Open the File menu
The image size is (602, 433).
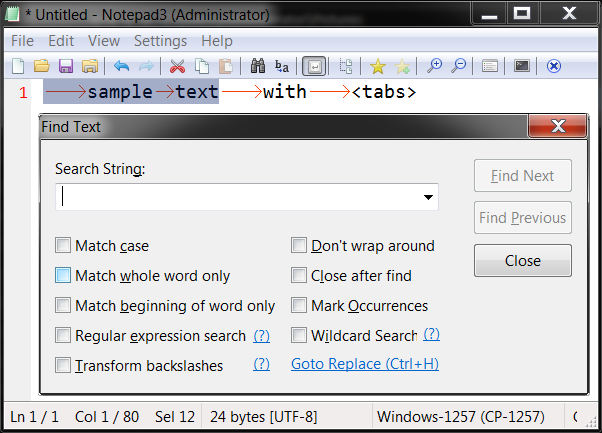click(22, 41)
